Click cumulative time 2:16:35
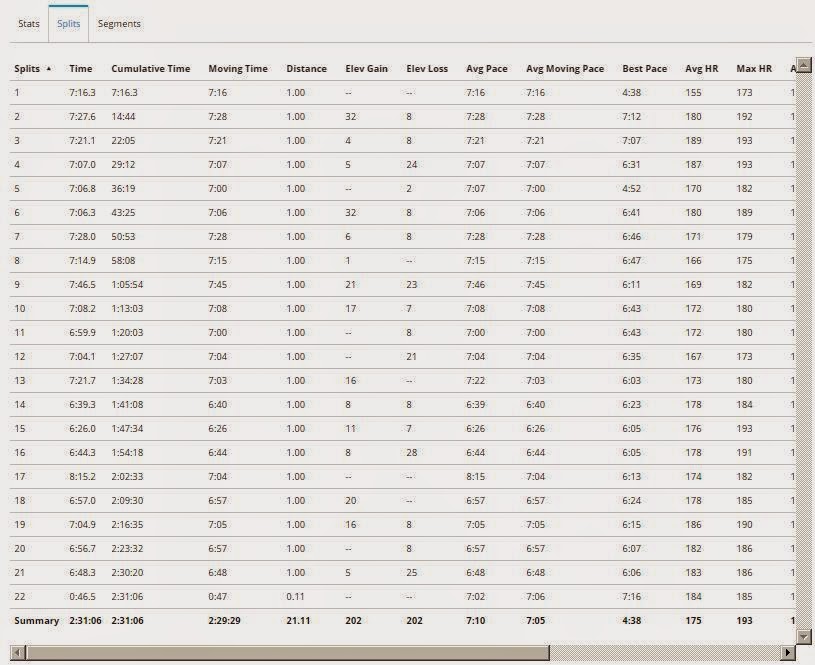Viewport: 815px width, 665px height. point(127,524)
